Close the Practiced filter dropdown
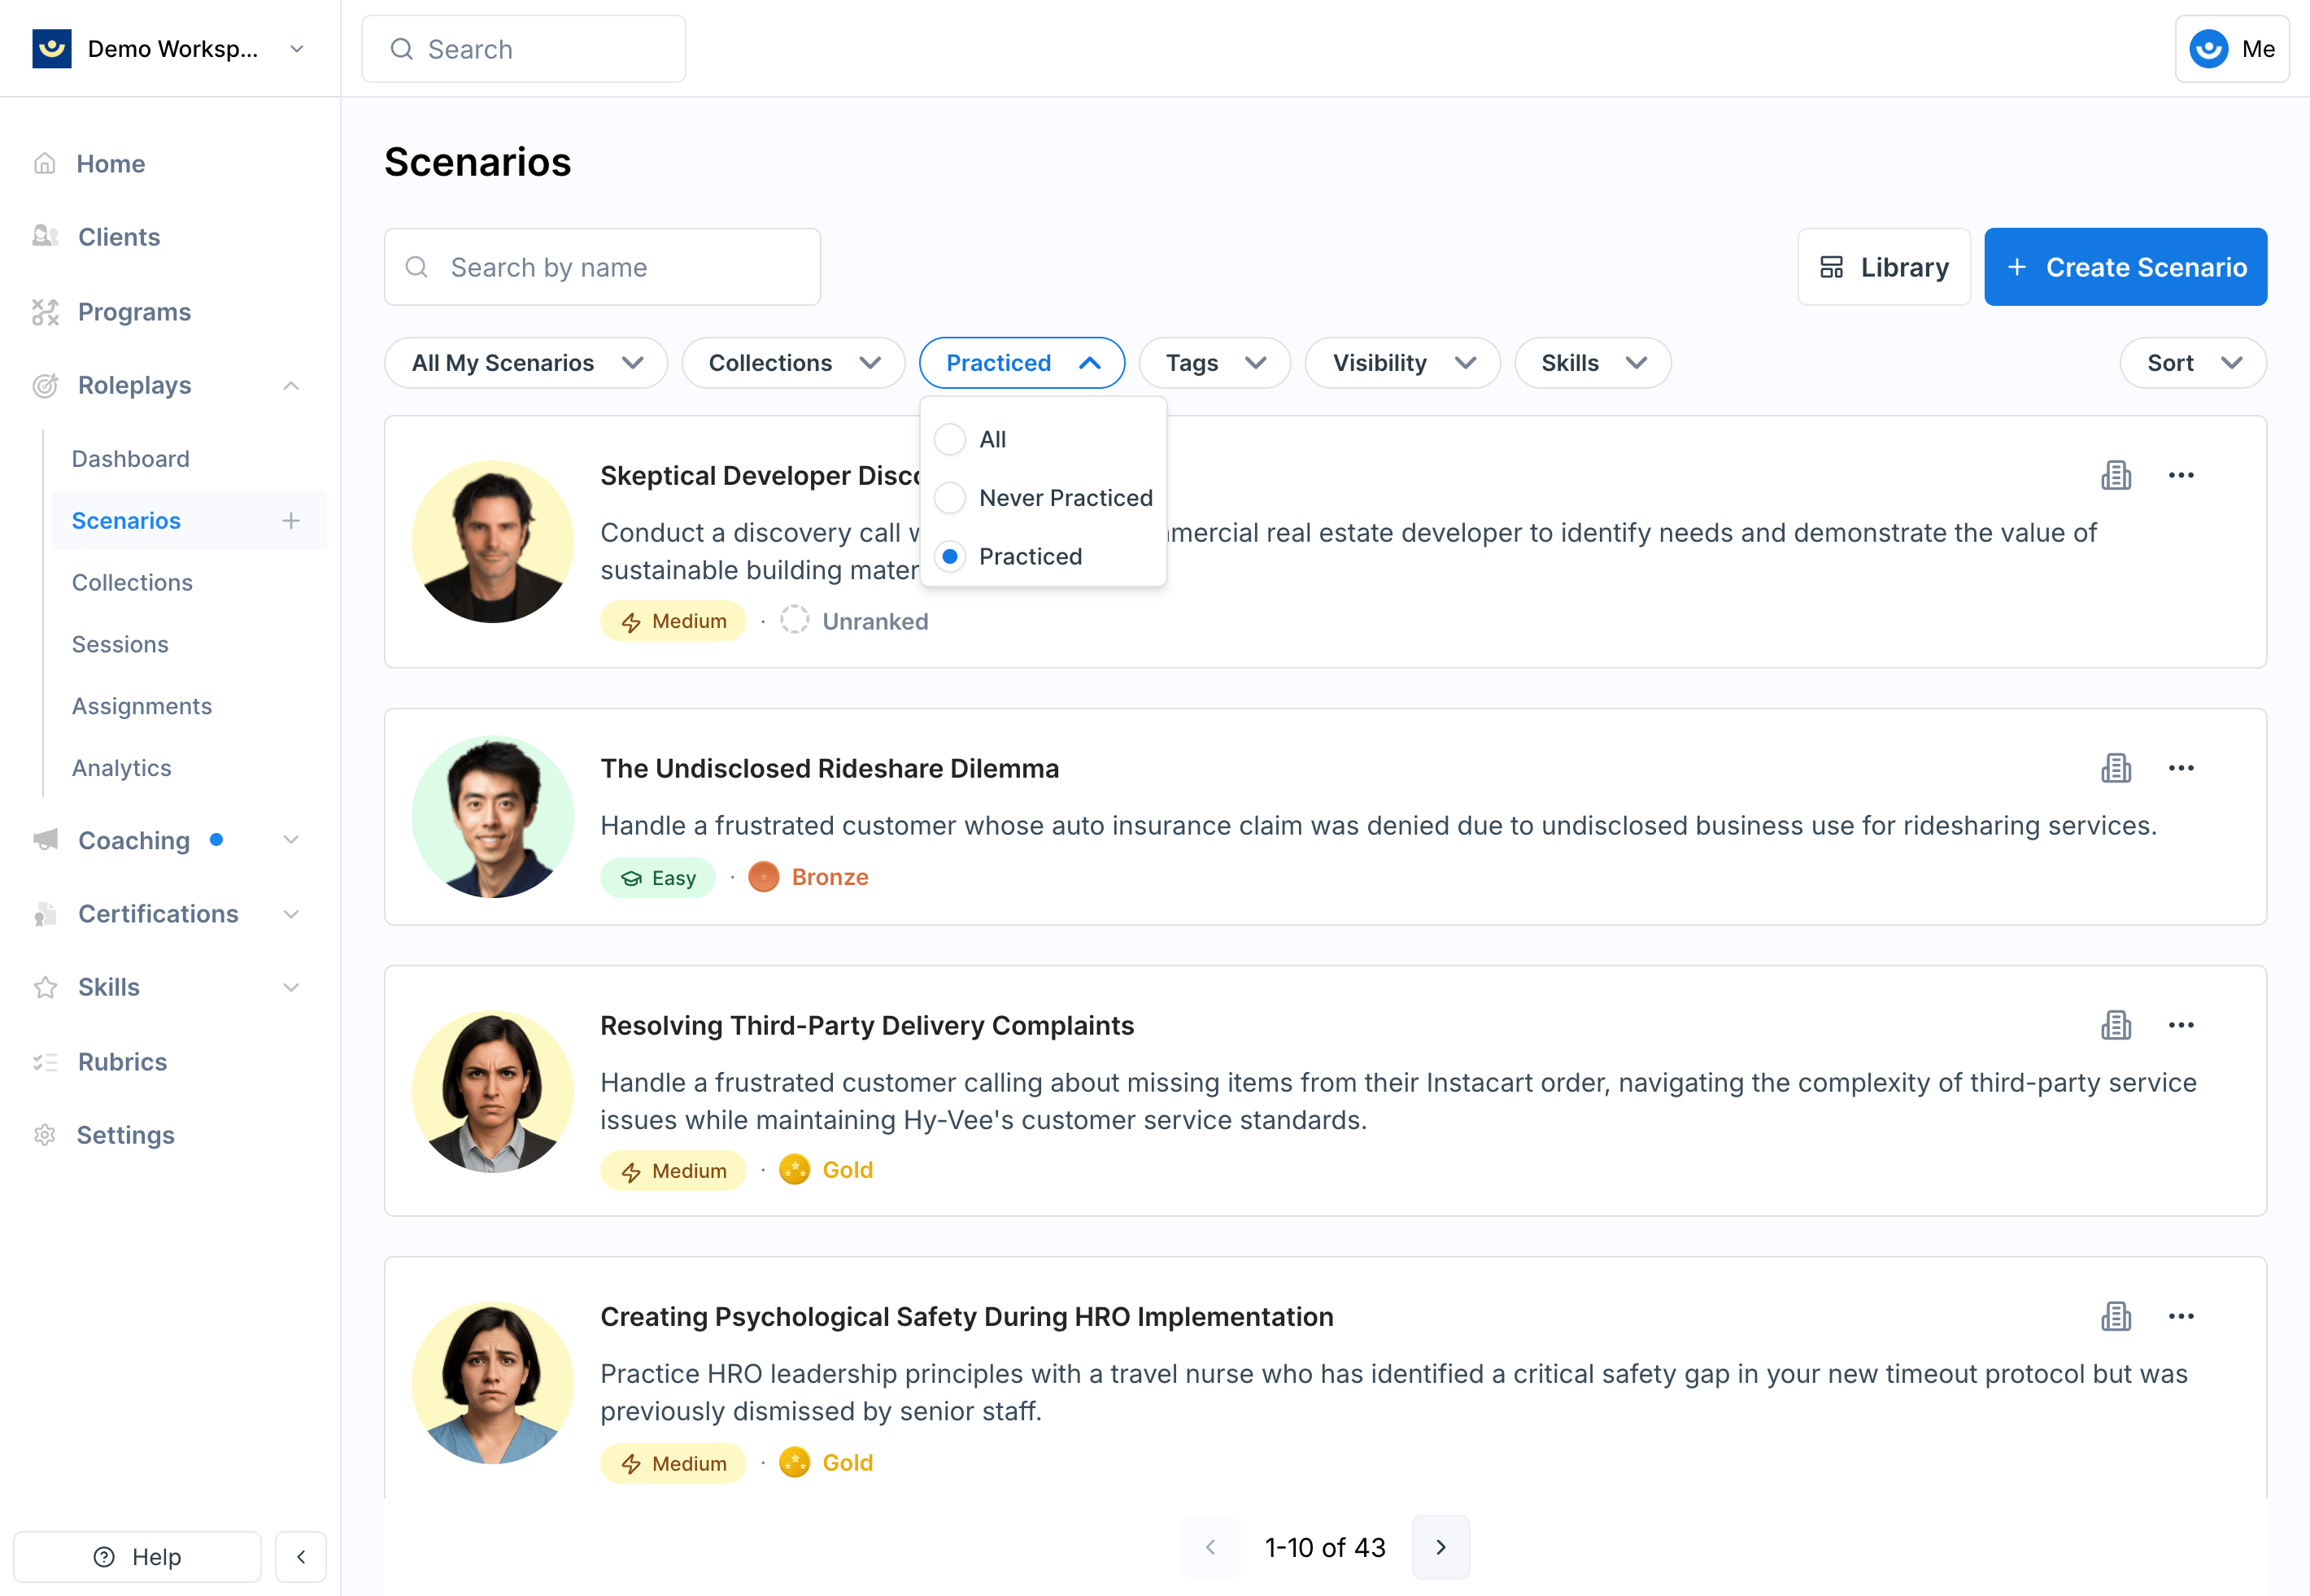 pyautogui.click(x=1022, y=363)
